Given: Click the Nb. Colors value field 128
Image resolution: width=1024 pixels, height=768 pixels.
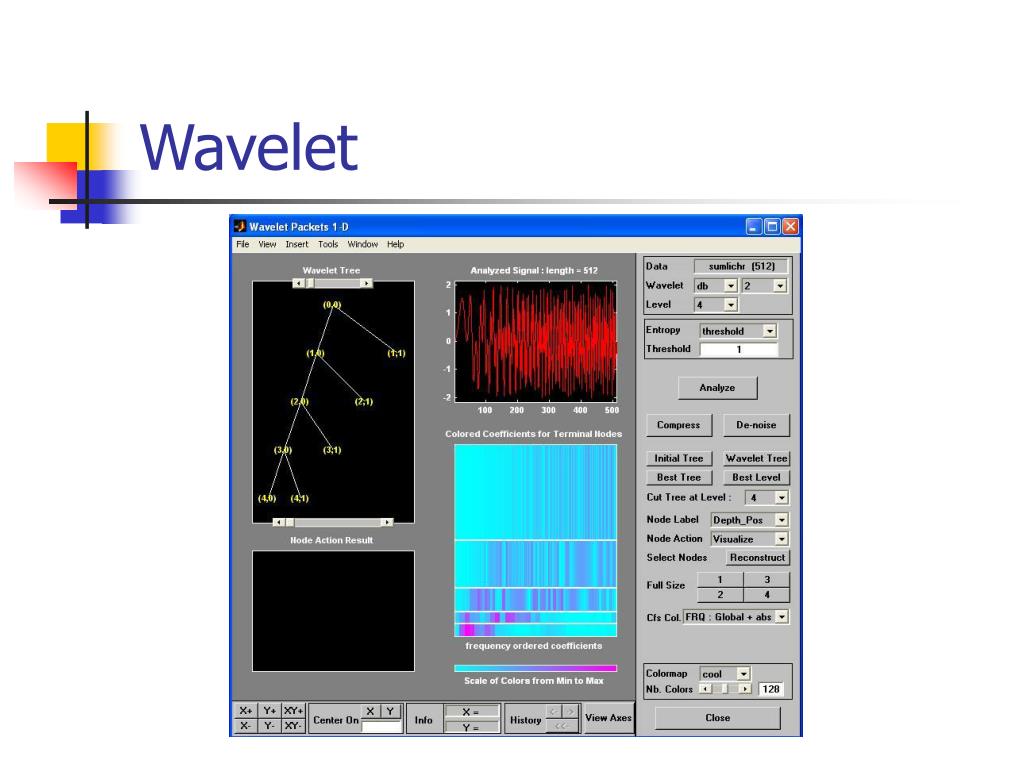Looking at the screenshot, I should (x=771, y=690).
